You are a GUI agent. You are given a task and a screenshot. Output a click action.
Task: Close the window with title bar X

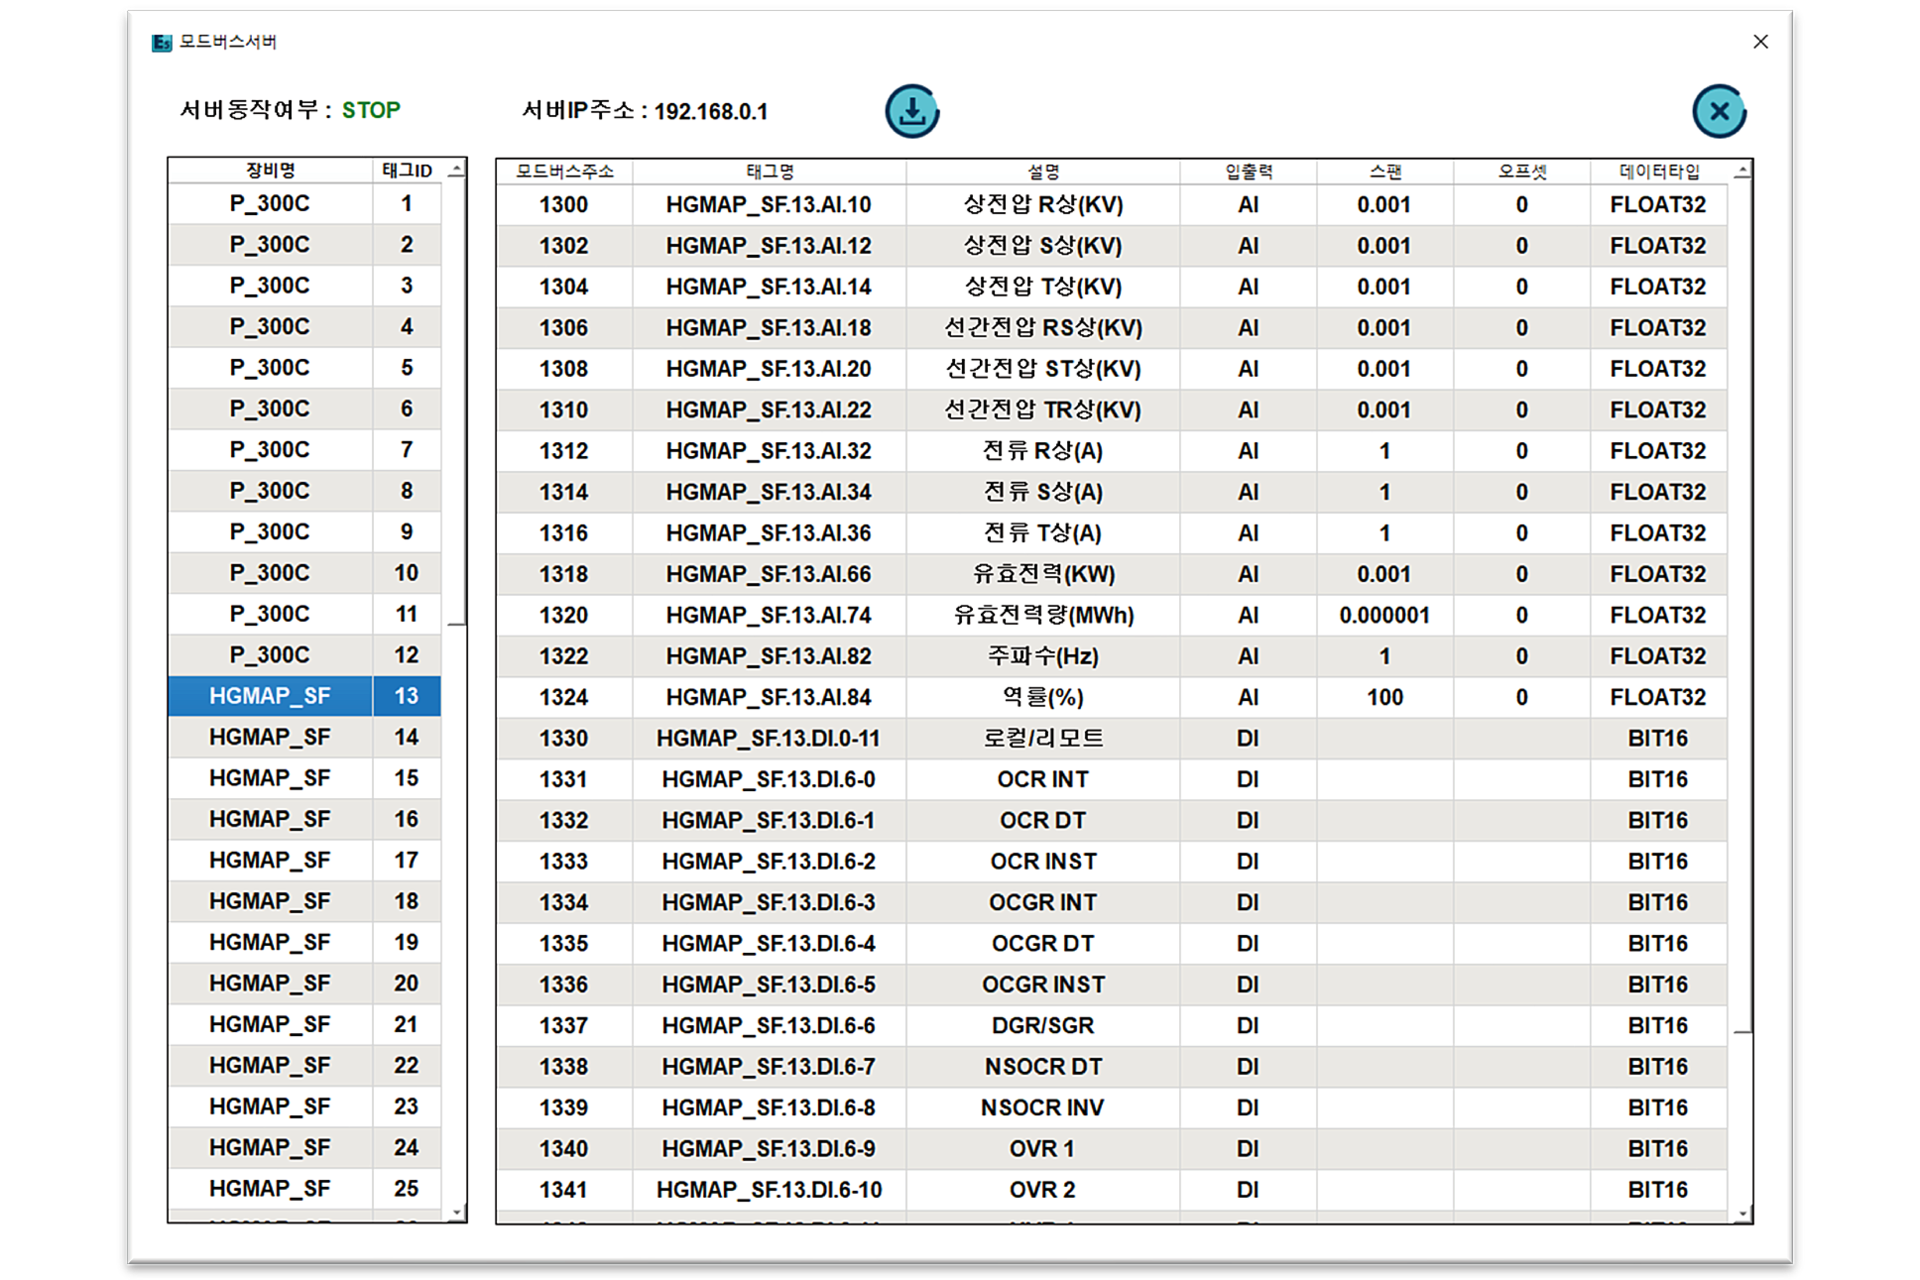(x=1760, y=42)
